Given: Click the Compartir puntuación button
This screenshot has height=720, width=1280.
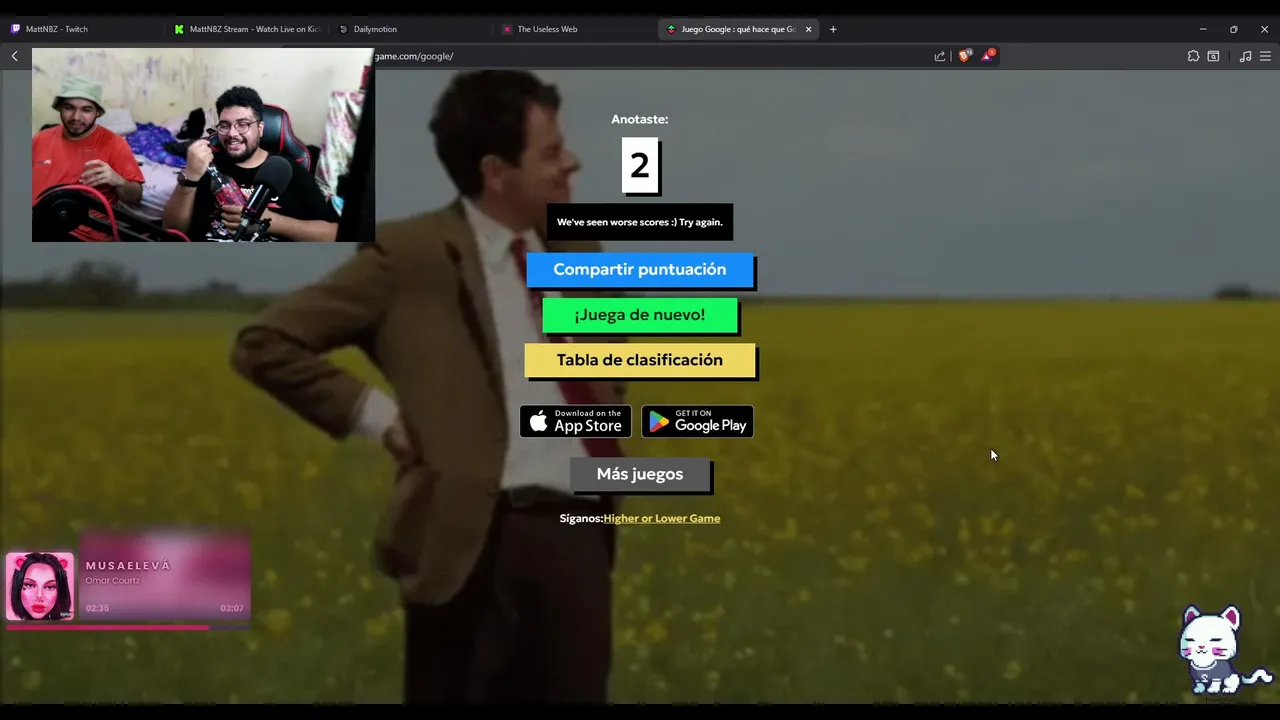Looking at the screenshot, I should point(639,270).
